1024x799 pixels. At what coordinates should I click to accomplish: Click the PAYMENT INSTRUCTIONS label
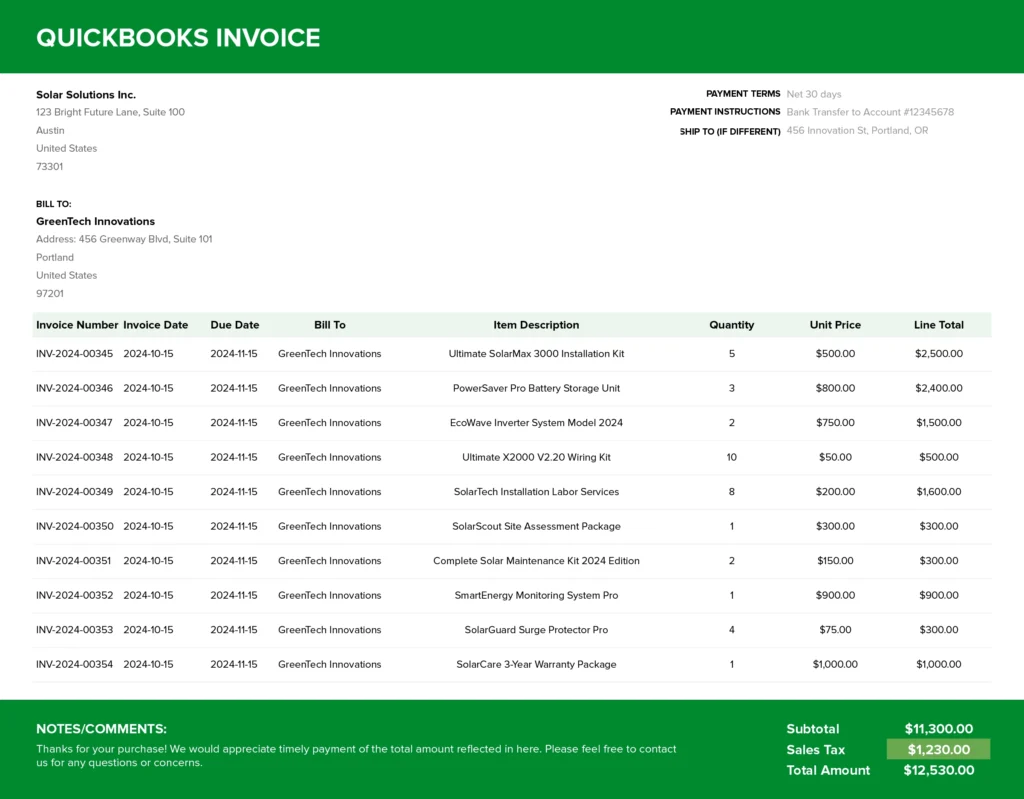[725, 112]
